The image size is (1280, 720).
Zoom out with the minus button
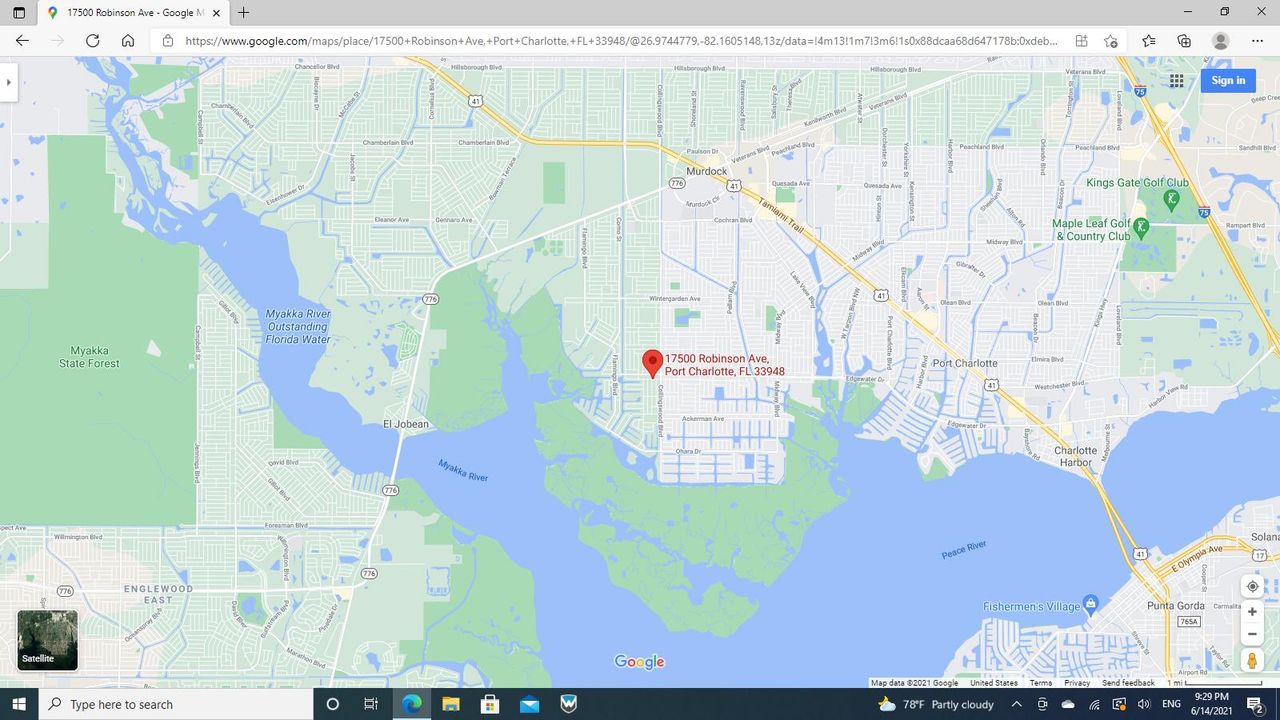(x=1252, y=634)
